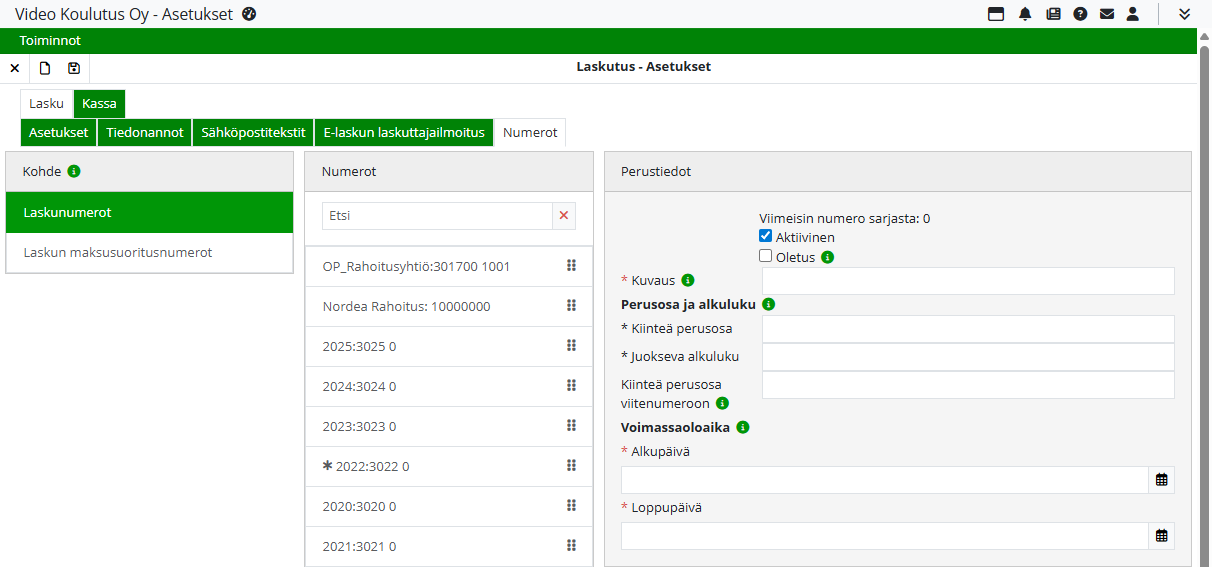The image size is (1212, 567).
Task: Click drag handle for Nordea Rahoitus row
Action: tap(571, 306)
